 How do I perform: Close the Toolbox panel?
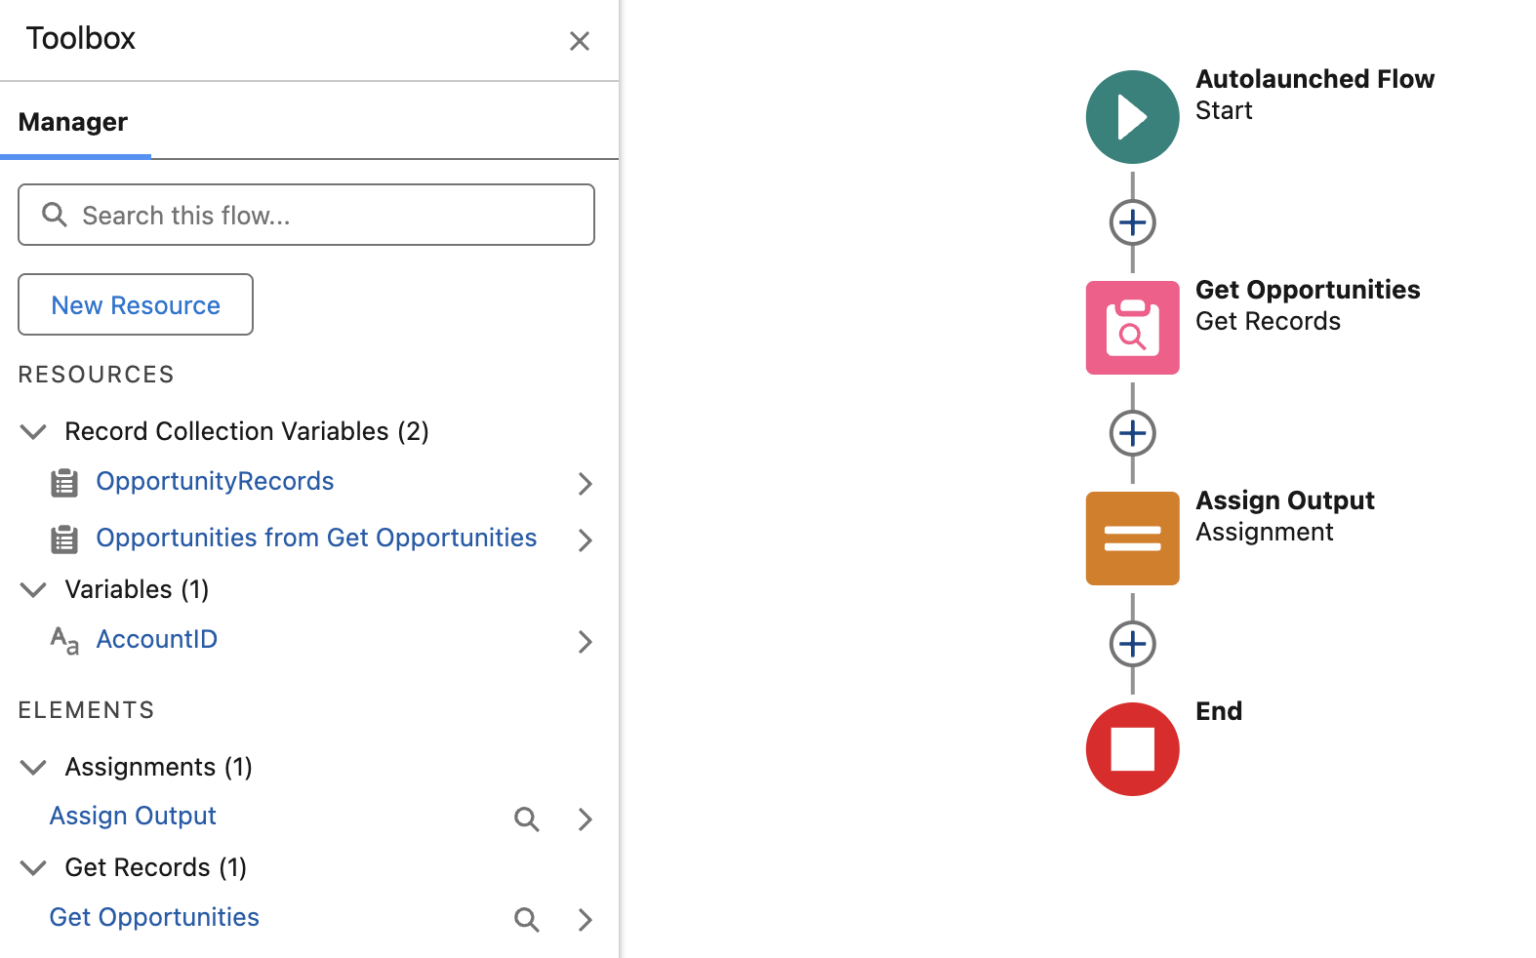pos(580,41)
